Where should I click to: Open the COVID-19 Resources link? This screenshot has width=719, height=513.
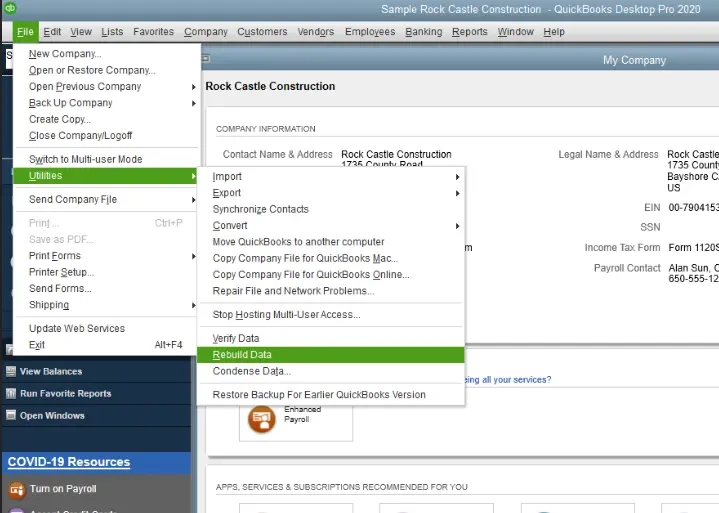(69, 462)
